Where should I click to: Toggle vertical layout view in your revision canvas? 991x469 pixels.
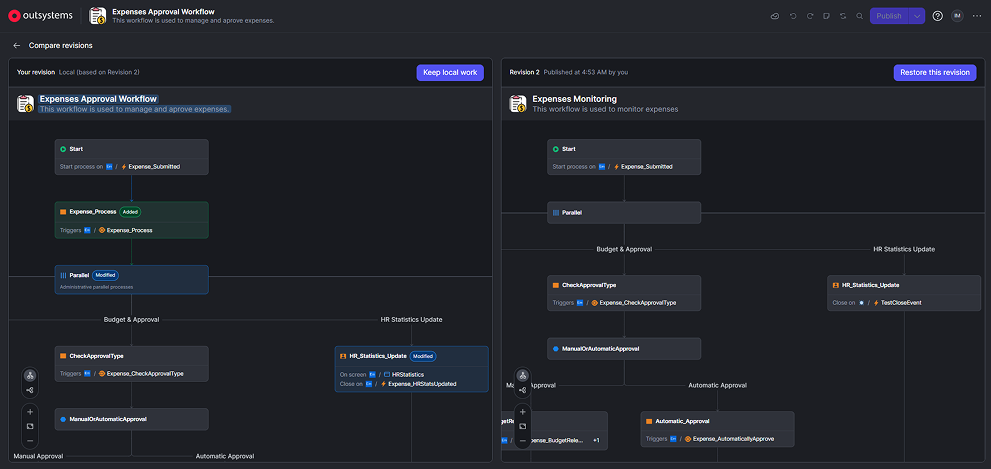tap(30, 375)
